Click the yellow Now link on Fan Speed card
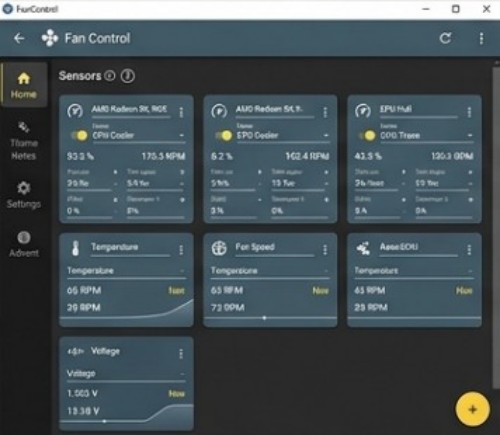Viewport: 500px width, 435px height. click(320, 291)
